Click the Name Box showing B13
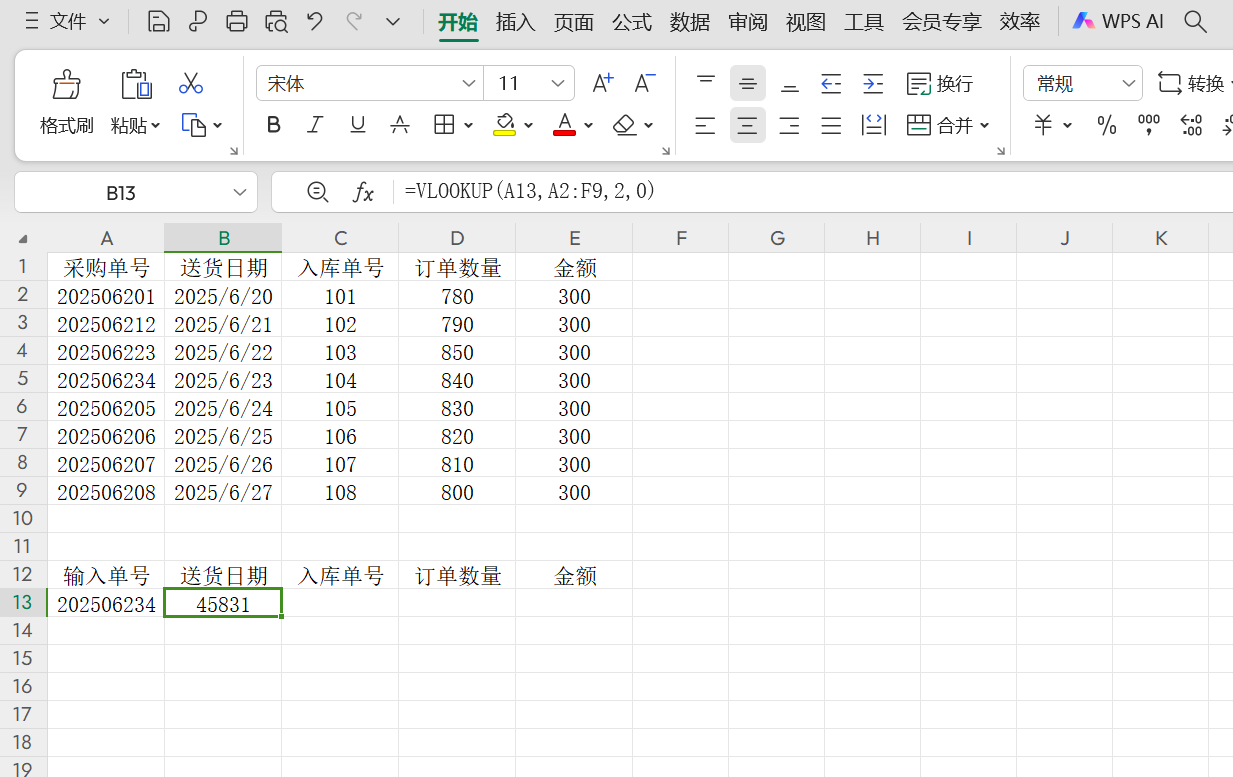 [x=120, y=191]
